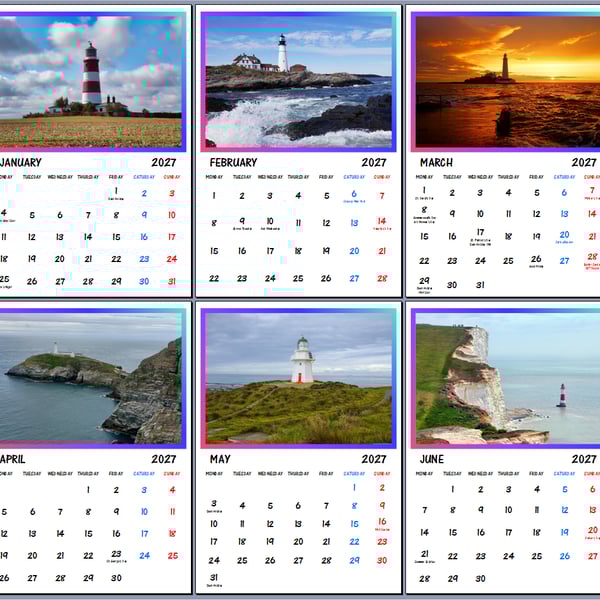600x600 pixels.
Task: Click the Friday header in January's calendar
Action: 116,177
